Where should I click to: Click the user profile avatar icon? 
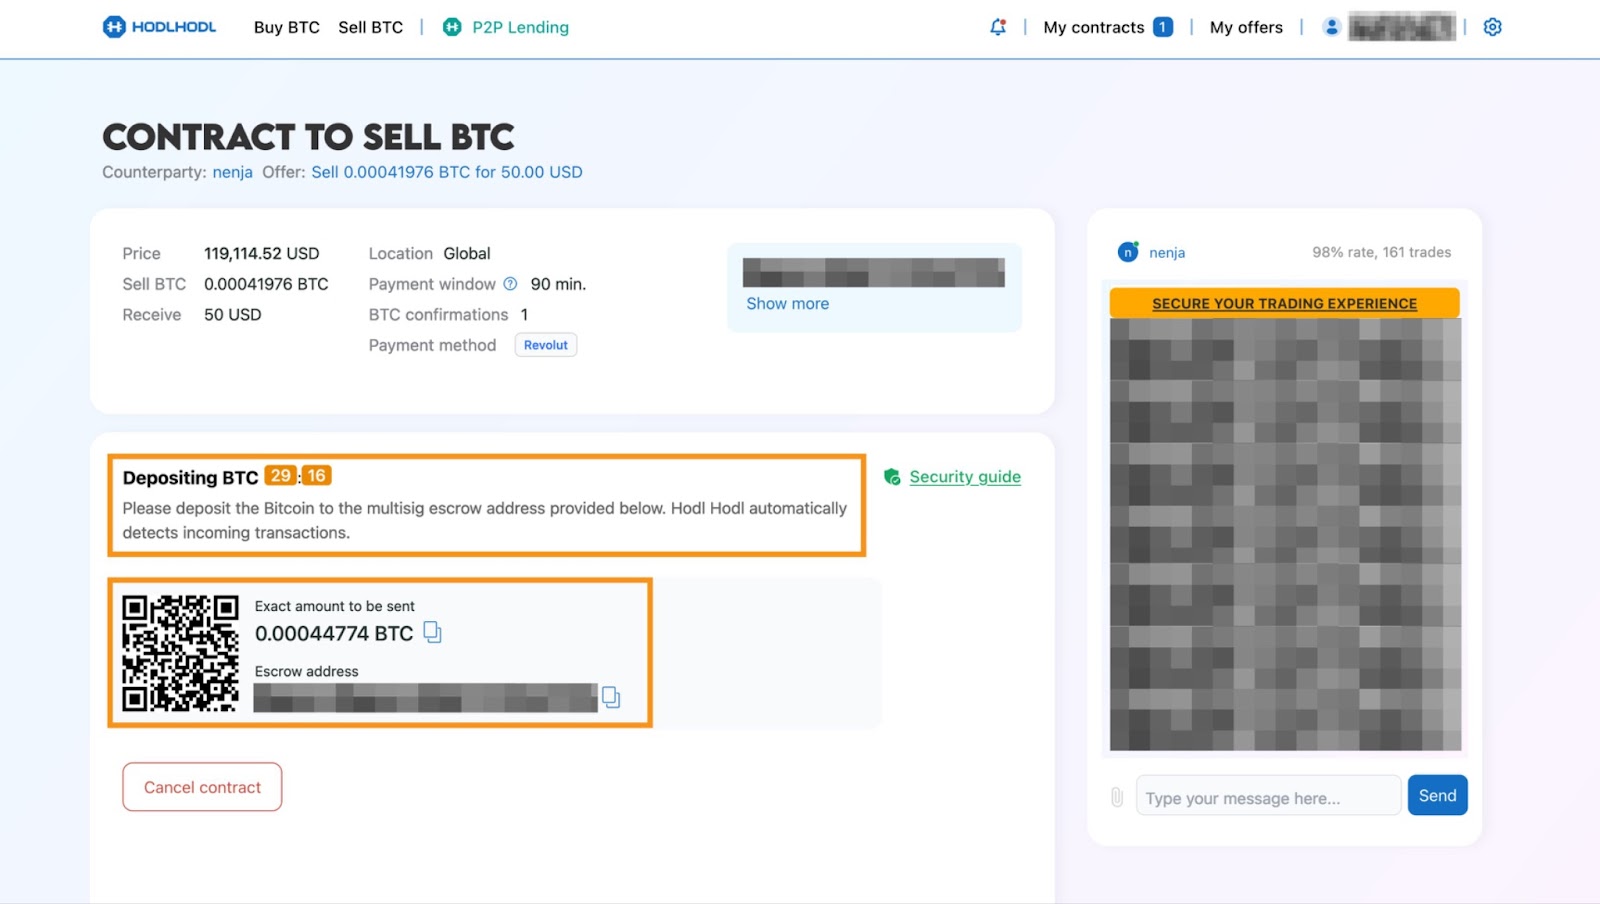click(1331, 27)
